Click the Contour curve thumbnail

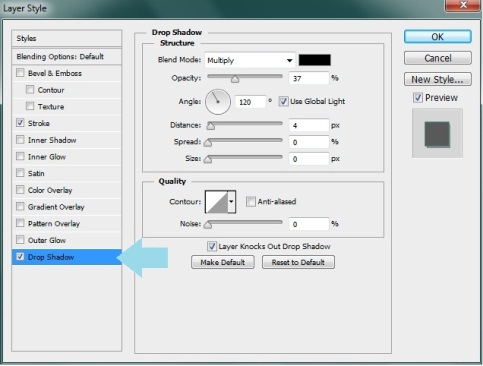[x=216, y=202]
